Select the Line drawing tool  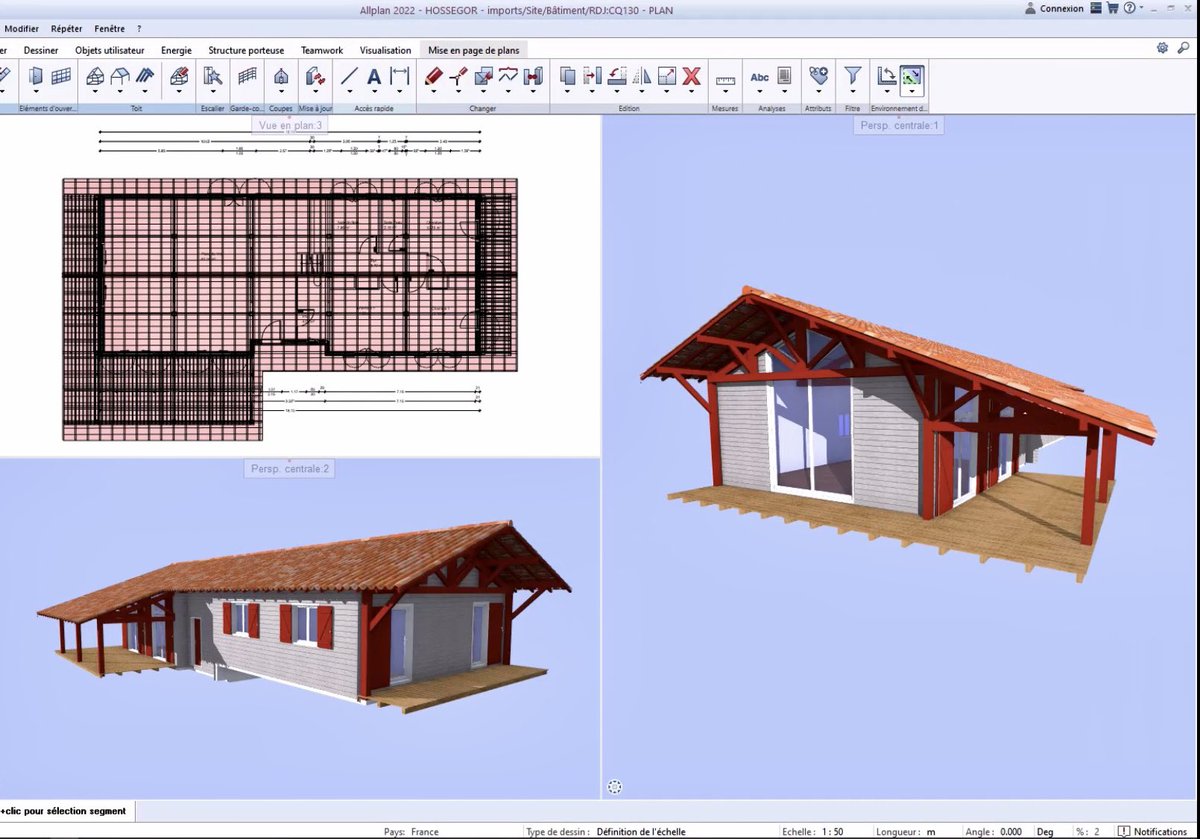tap(348, 76)
